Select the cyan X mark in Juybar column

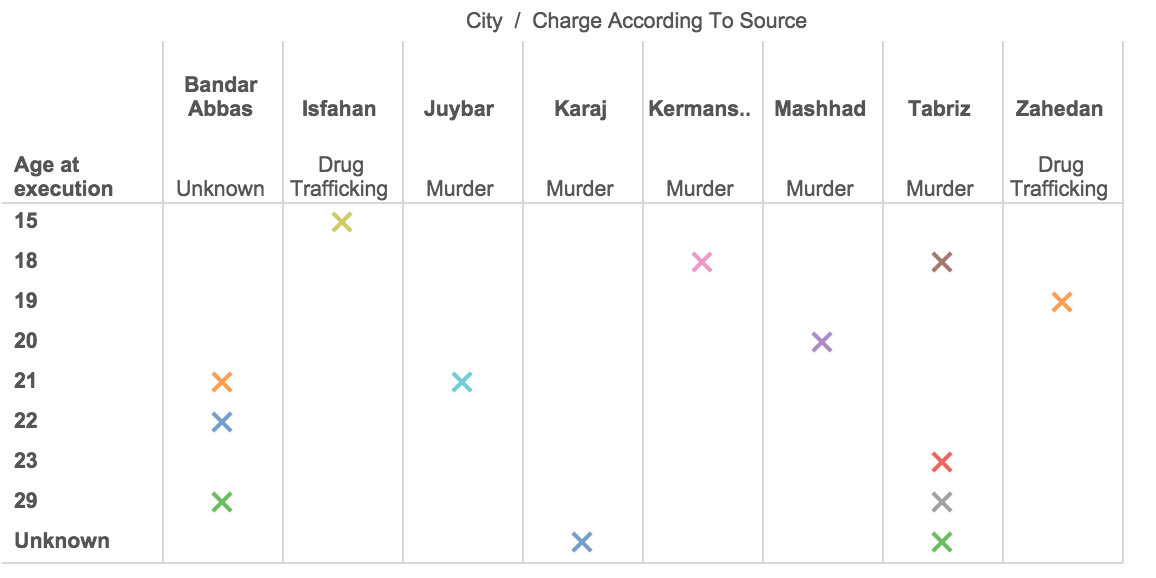(462, 382)
